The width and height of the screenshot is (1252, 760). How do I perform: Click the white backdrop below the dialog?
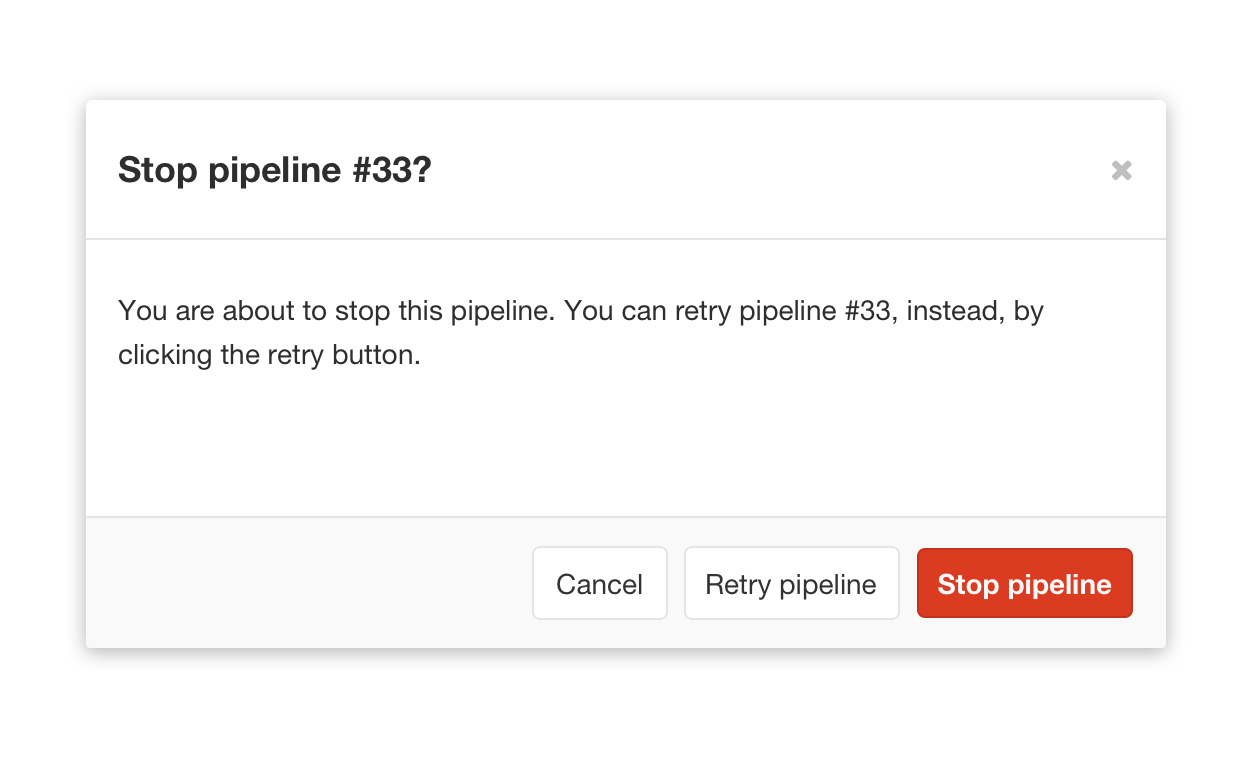coord(625,705)
